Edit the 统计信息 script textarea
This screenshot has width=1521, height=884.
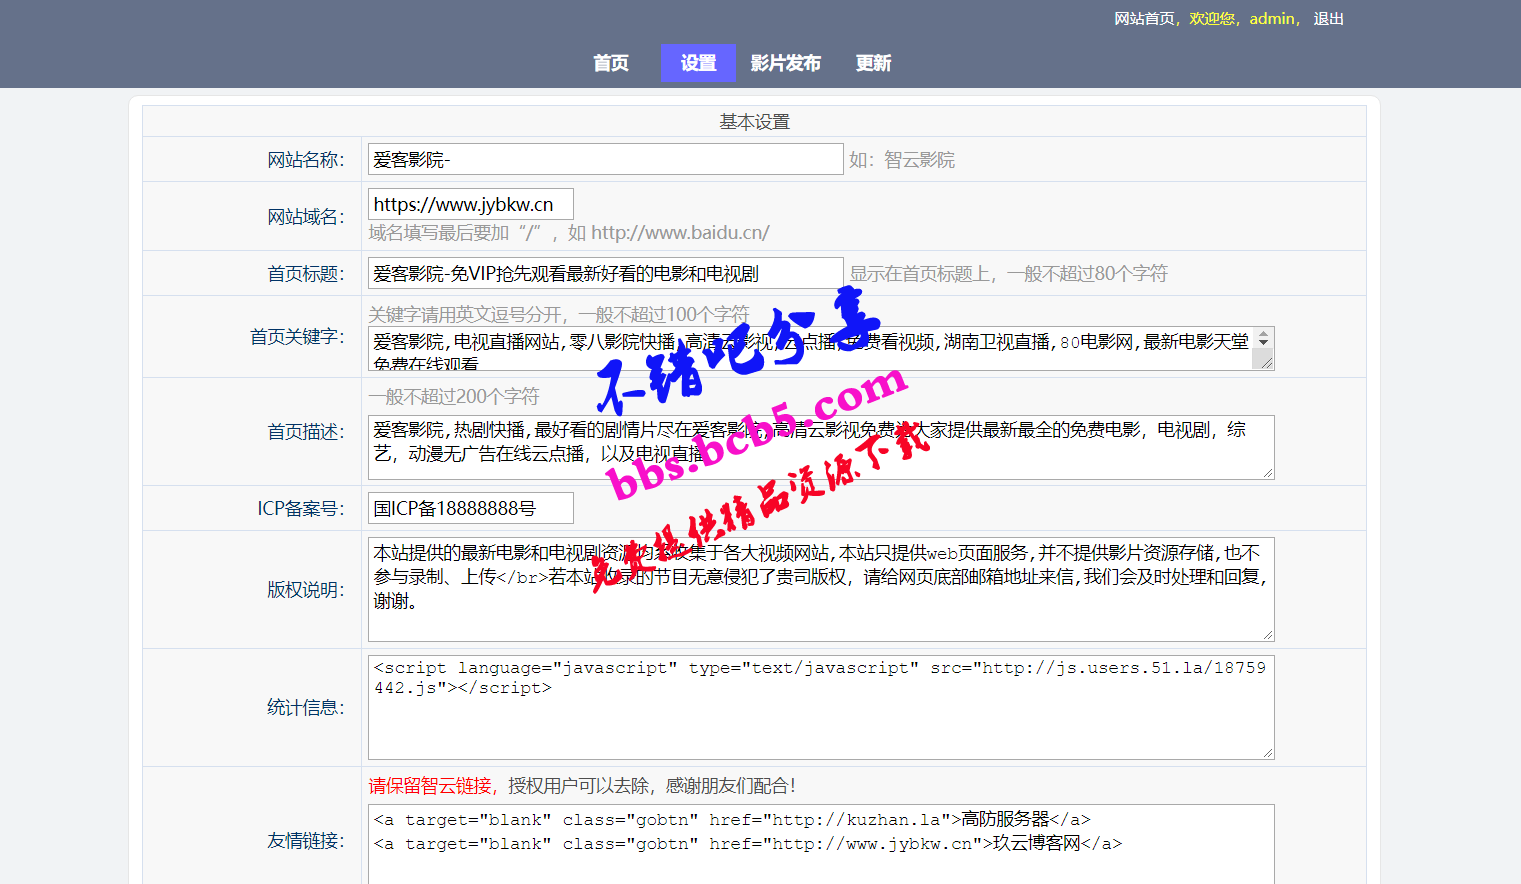(820, 707)
